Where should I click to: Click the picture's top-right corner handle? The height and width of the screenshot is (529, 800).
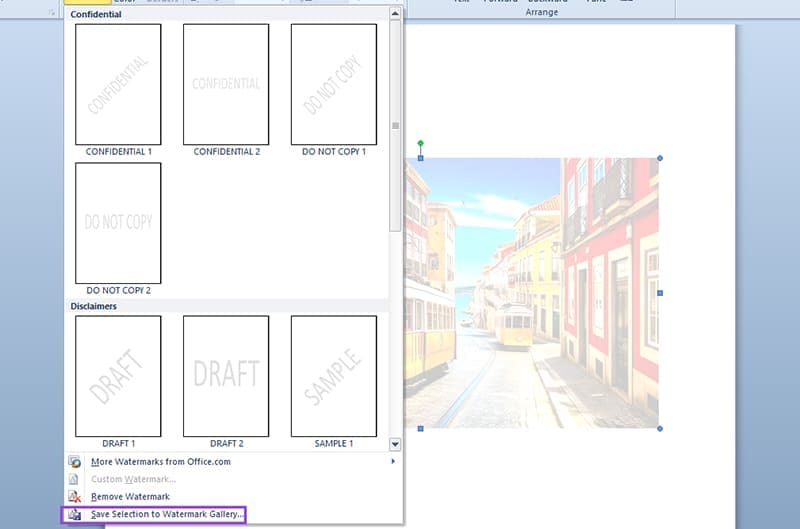(x=659, y=158)
